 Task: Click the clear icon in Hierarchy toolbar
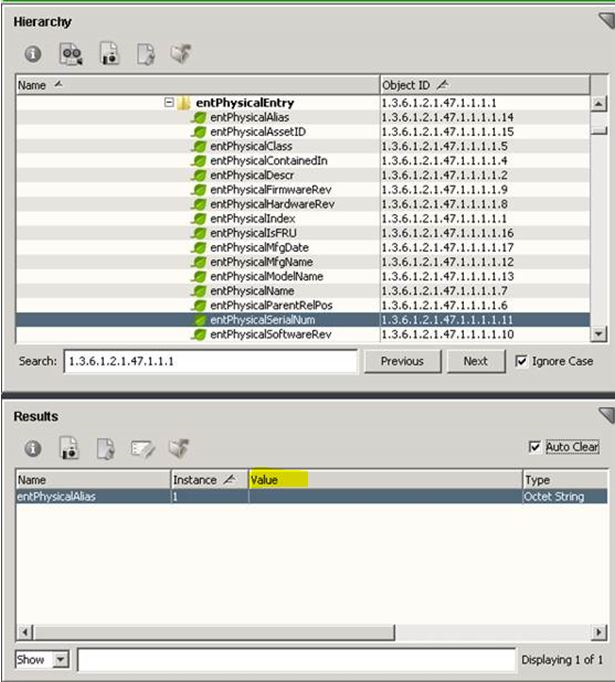pos(181,53)
